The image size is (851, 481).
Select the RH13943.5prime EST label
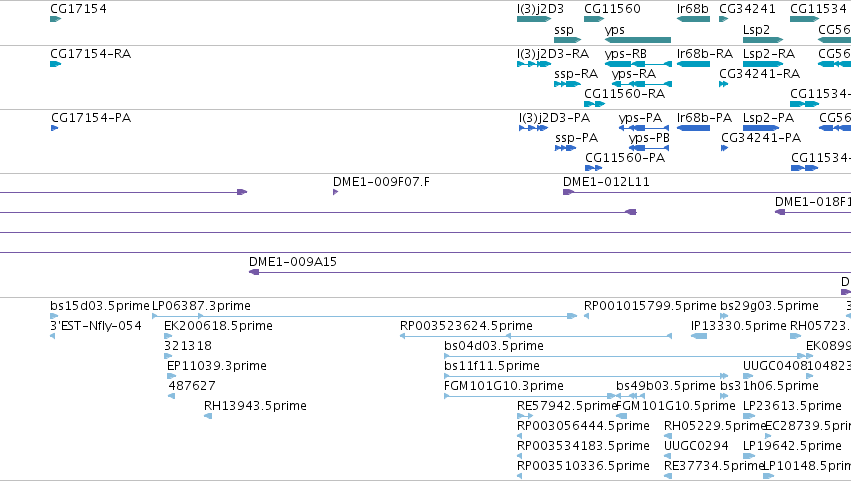point(255,406)
